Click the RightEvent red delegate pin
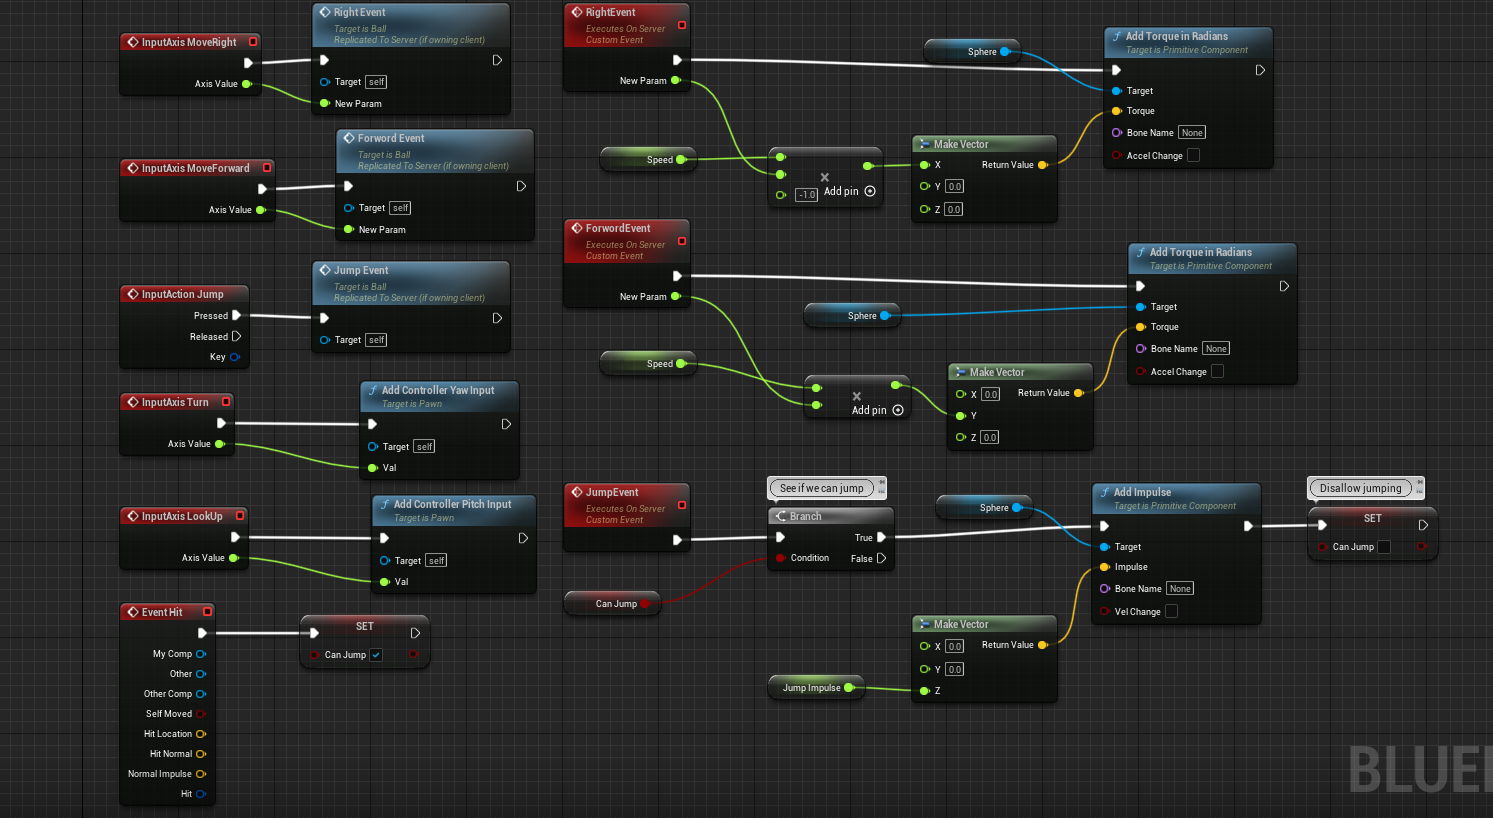 pos(682,25)
